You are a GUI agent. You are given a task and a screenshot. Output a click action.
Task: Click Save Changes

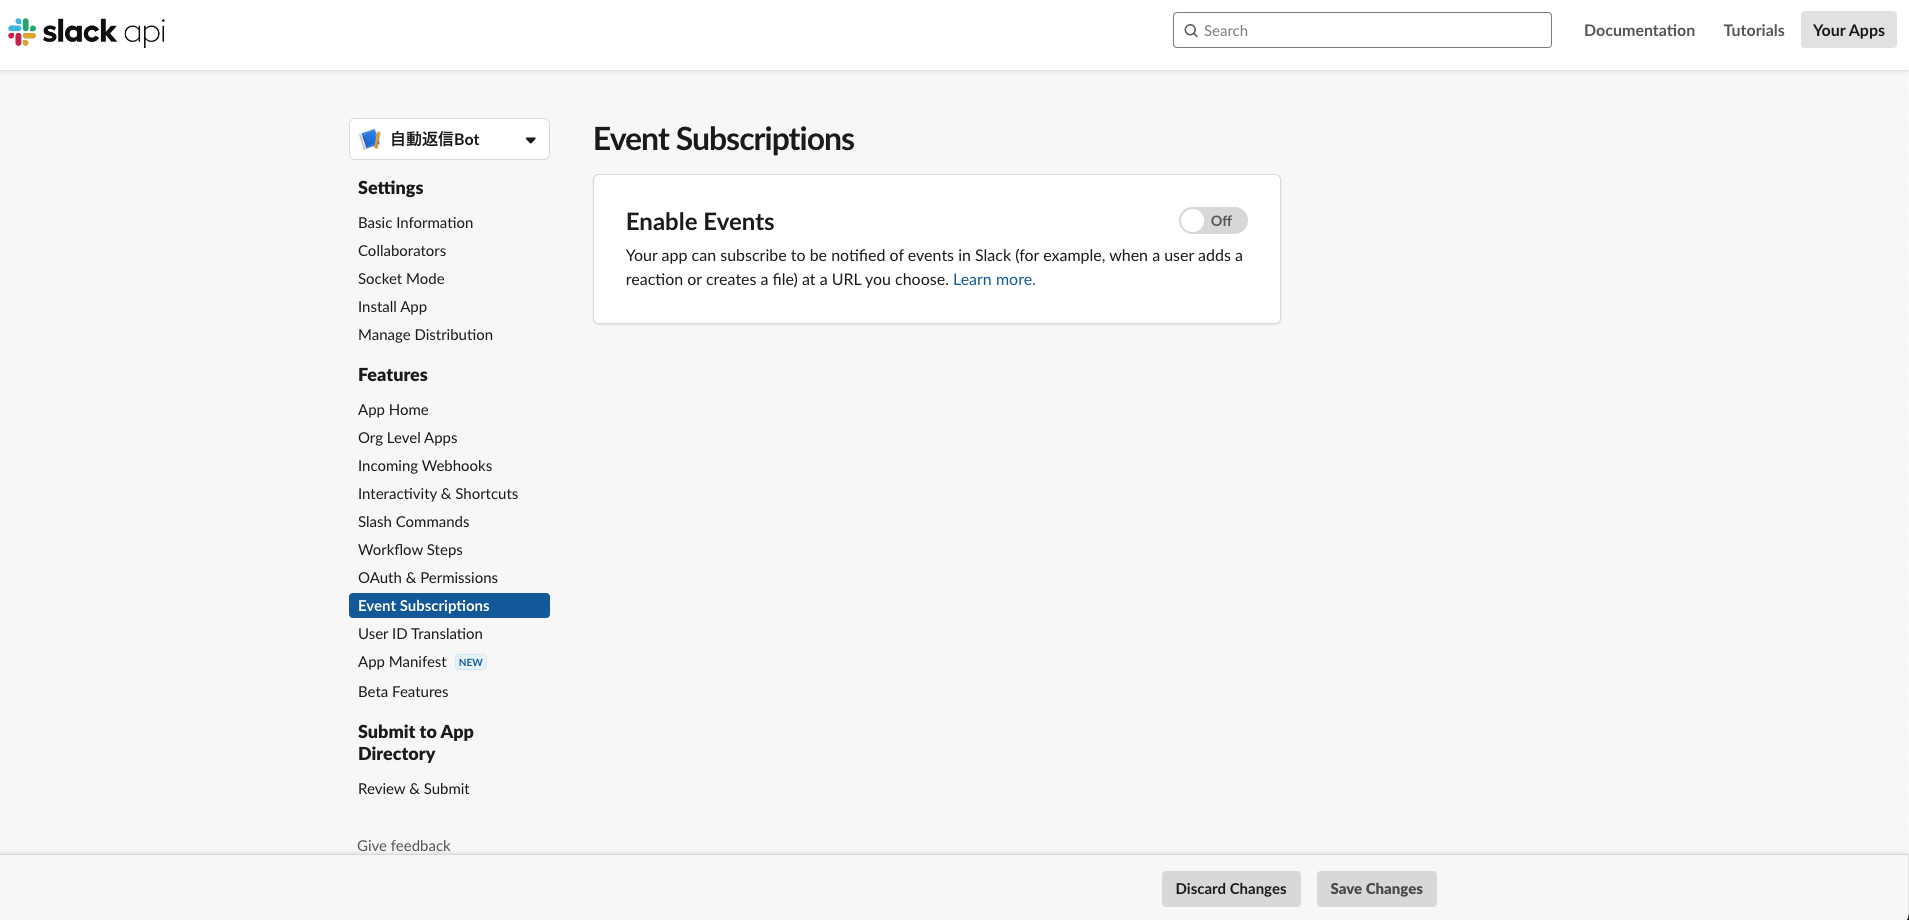click(1375, 888)
